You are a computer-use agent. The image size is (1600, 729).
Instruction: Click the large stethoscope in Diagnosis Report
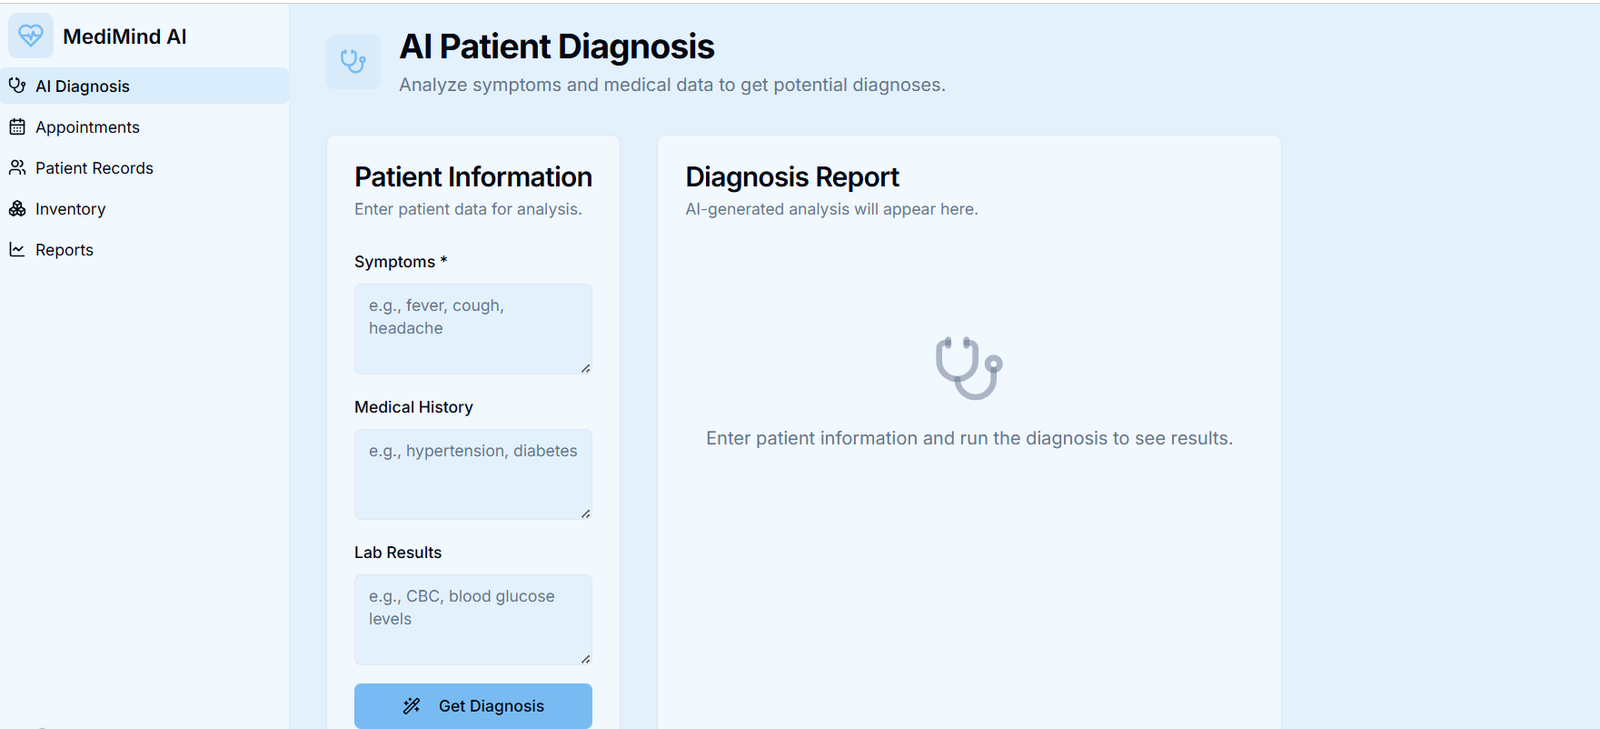point(968,368)
